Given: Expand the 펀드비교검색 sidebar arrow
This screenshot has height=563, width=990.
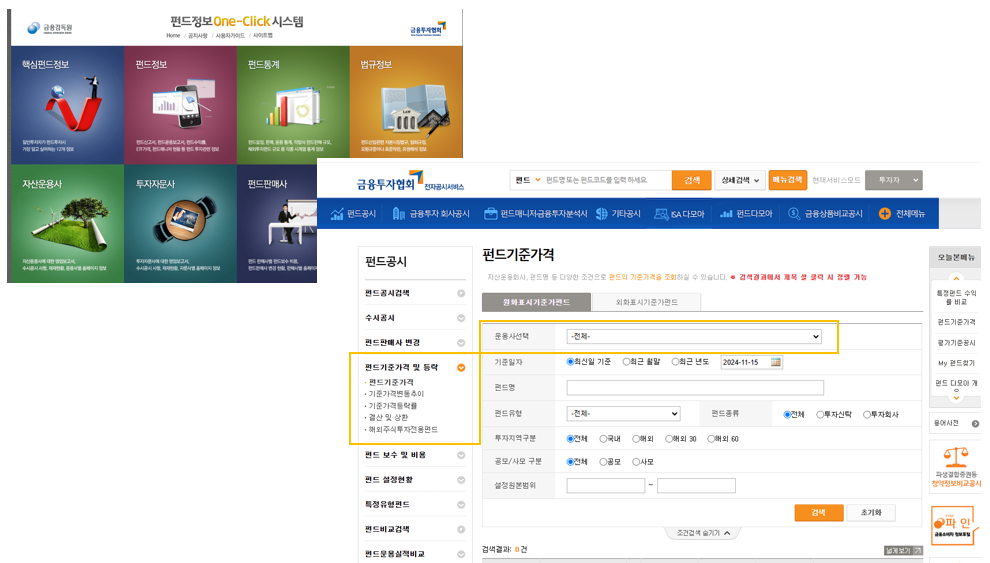Looking at the screenshot, I should 461,529.
